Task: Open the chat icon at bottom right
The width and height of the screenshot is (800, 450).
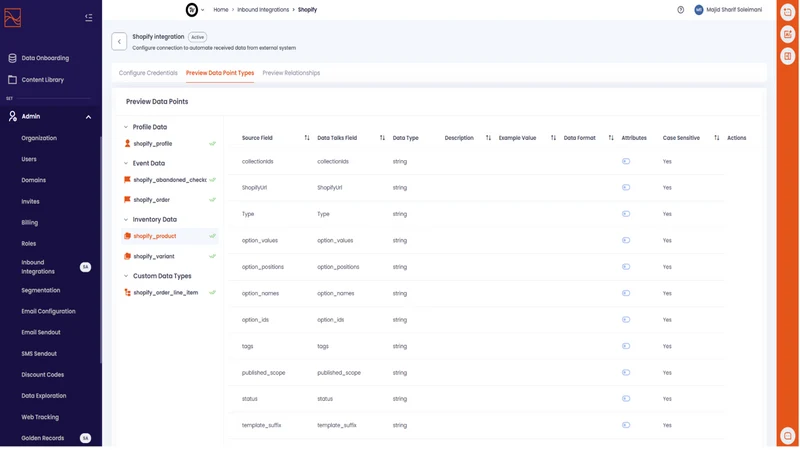Action: click(788, 436)
